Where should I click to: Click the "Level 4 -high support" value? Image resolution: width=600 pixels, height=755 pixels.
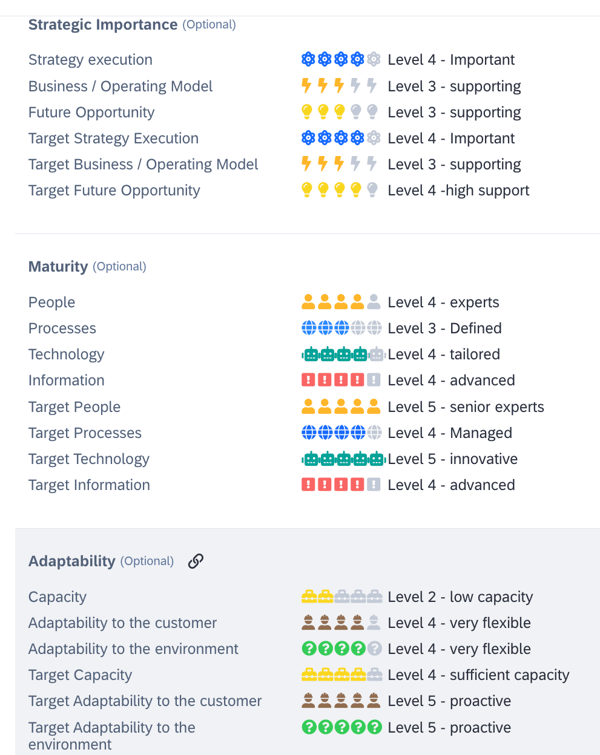pyautogui.click(x=458, y=190)
